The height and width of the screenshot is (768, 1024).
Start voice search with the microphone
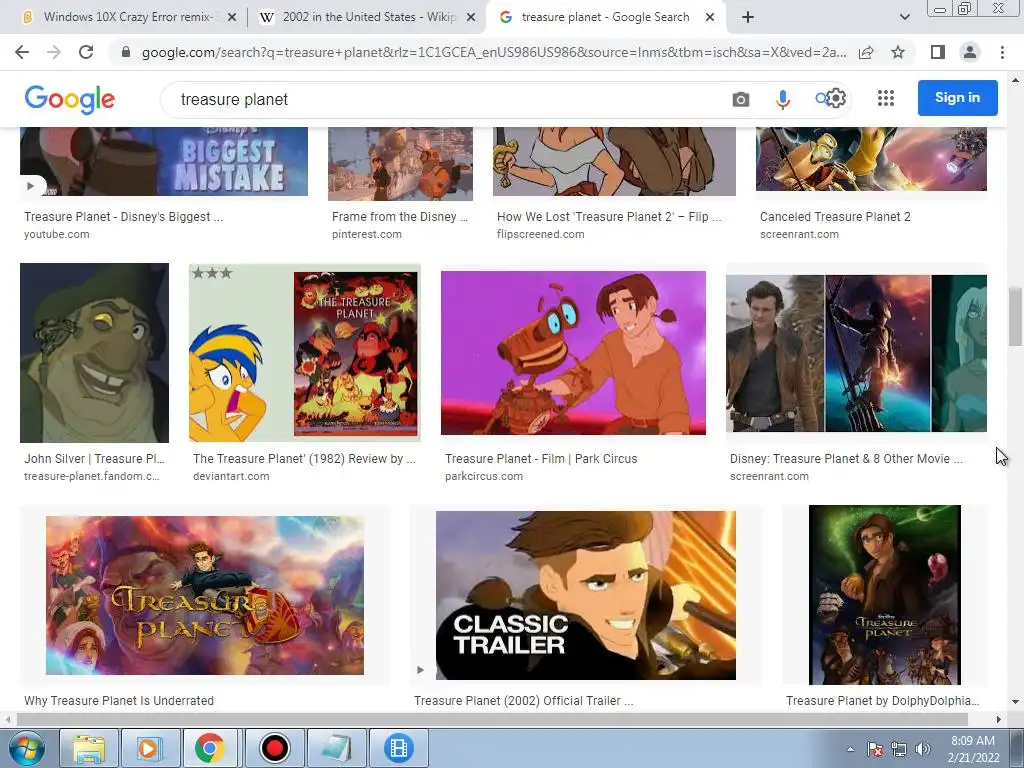pyautogui.click(x=782, y=99)
